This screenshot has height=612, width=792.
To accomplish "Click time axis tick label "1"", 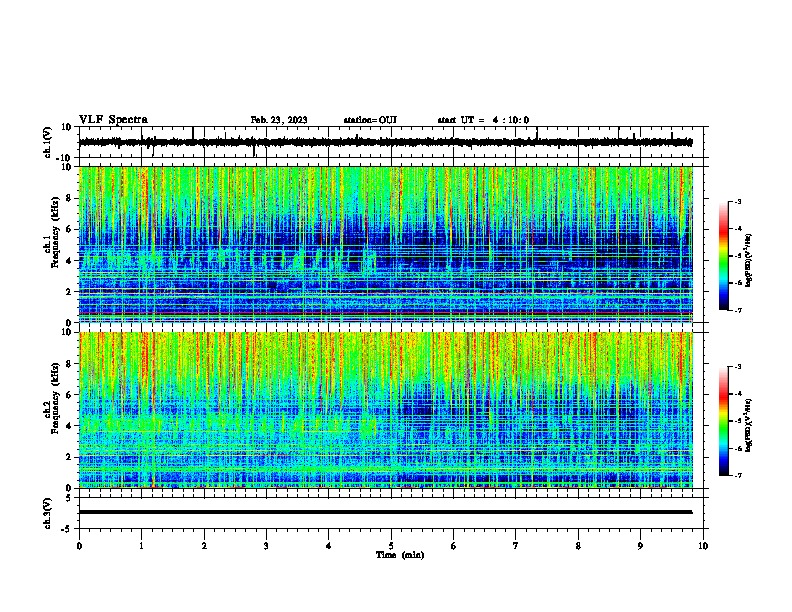I will (x=141, y=546).
